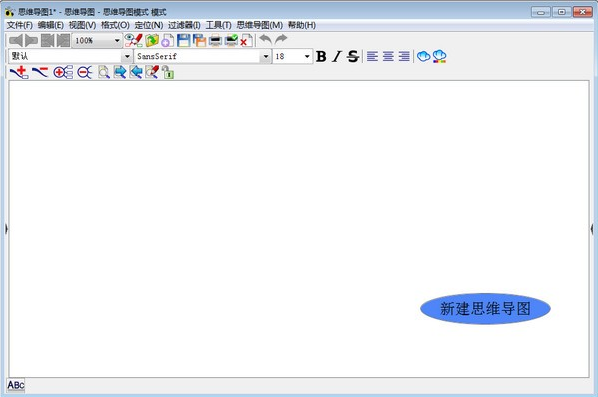Minimize the mind map window
This screenshot has width=598, height=397.
(541, 12)
